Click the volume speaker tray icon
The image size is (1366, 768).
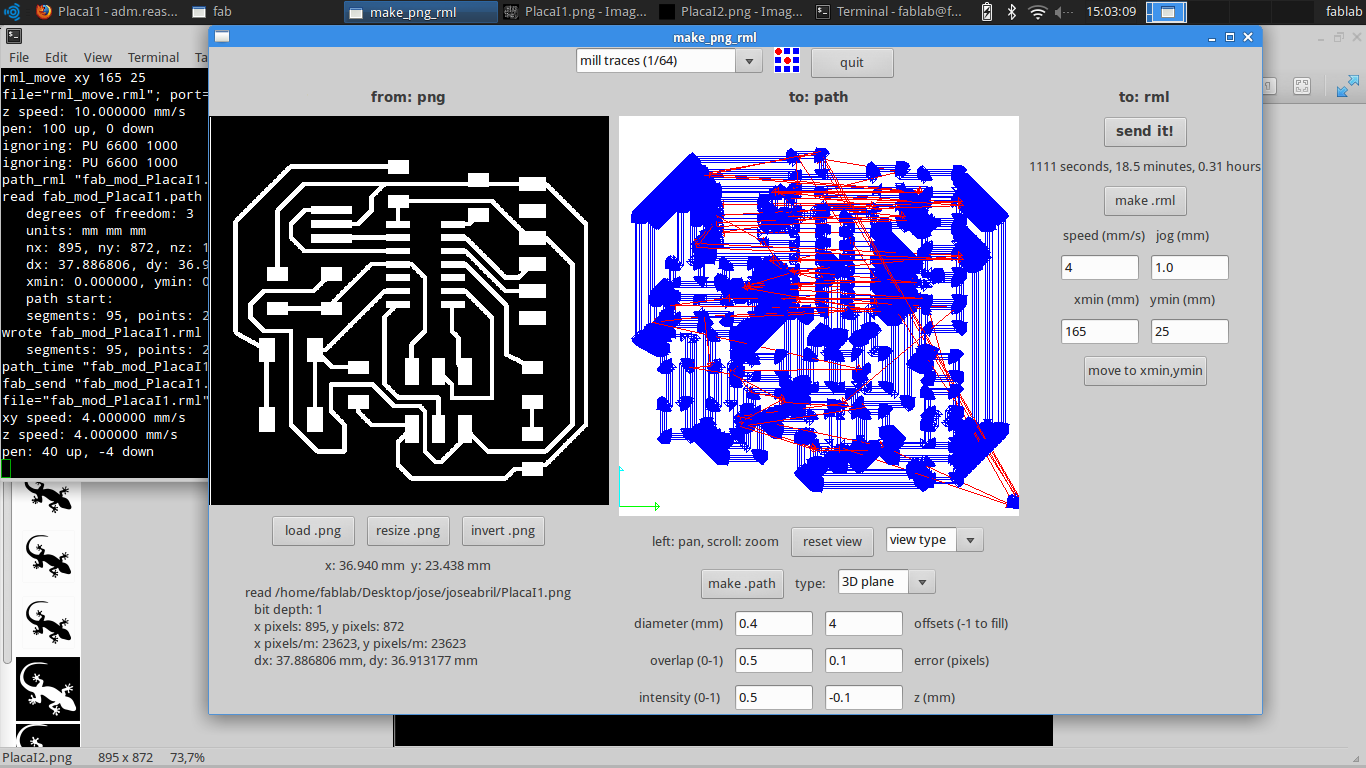coord(1065,12)
